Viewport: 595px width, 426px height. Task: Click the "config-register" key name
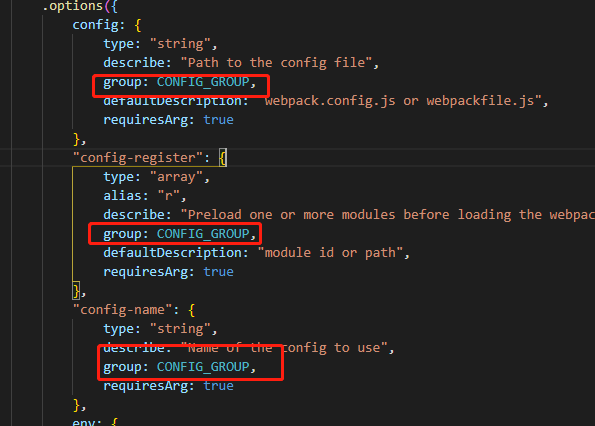138,158
